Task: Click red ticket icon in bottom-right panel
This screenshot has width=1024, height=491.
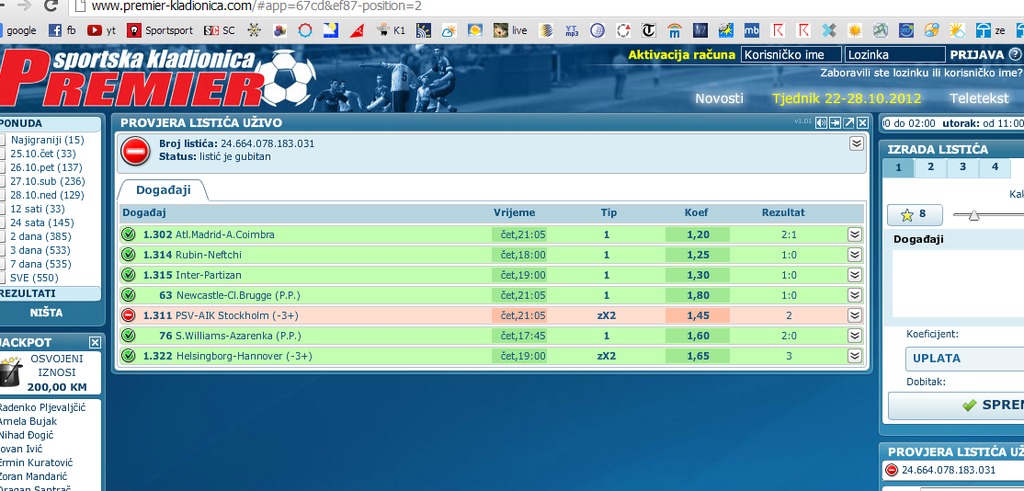Action: point(891,469)
